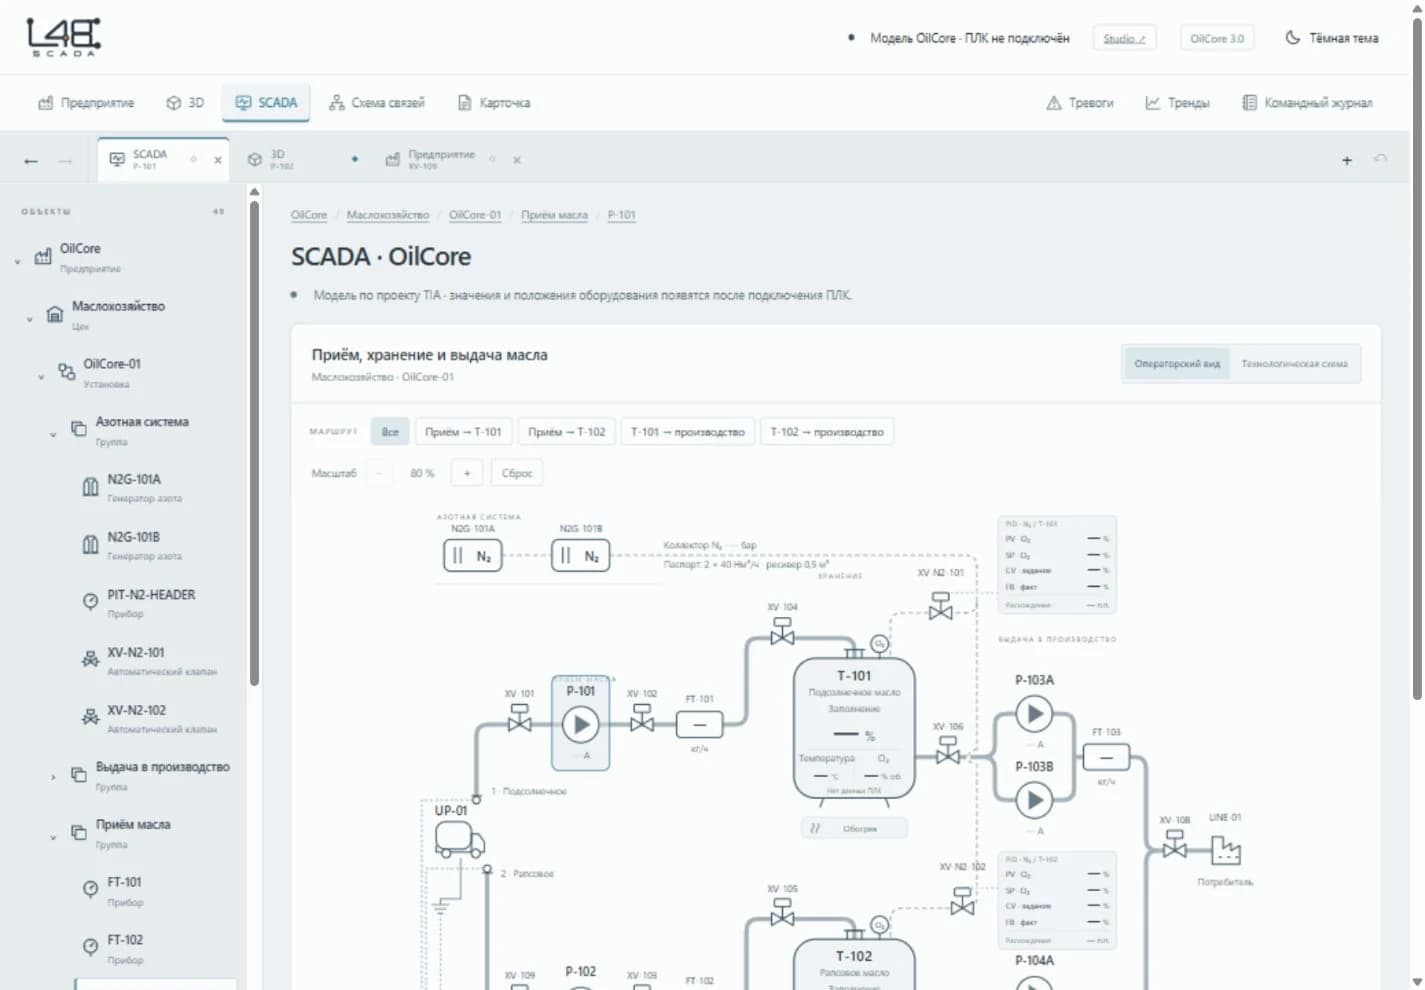Toggle Технологическая схема view mode

(1294, 364)
